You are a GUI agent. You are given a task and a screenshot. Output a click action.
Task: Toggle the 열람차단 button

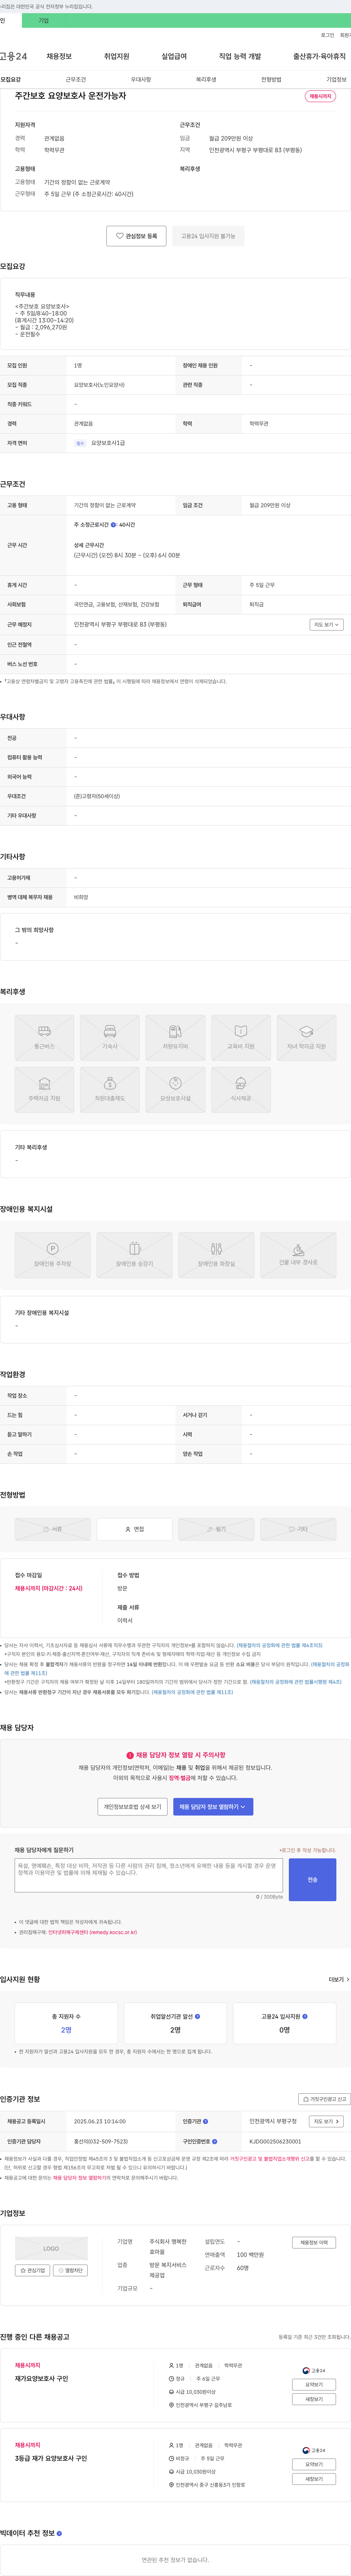(70, 2270)
